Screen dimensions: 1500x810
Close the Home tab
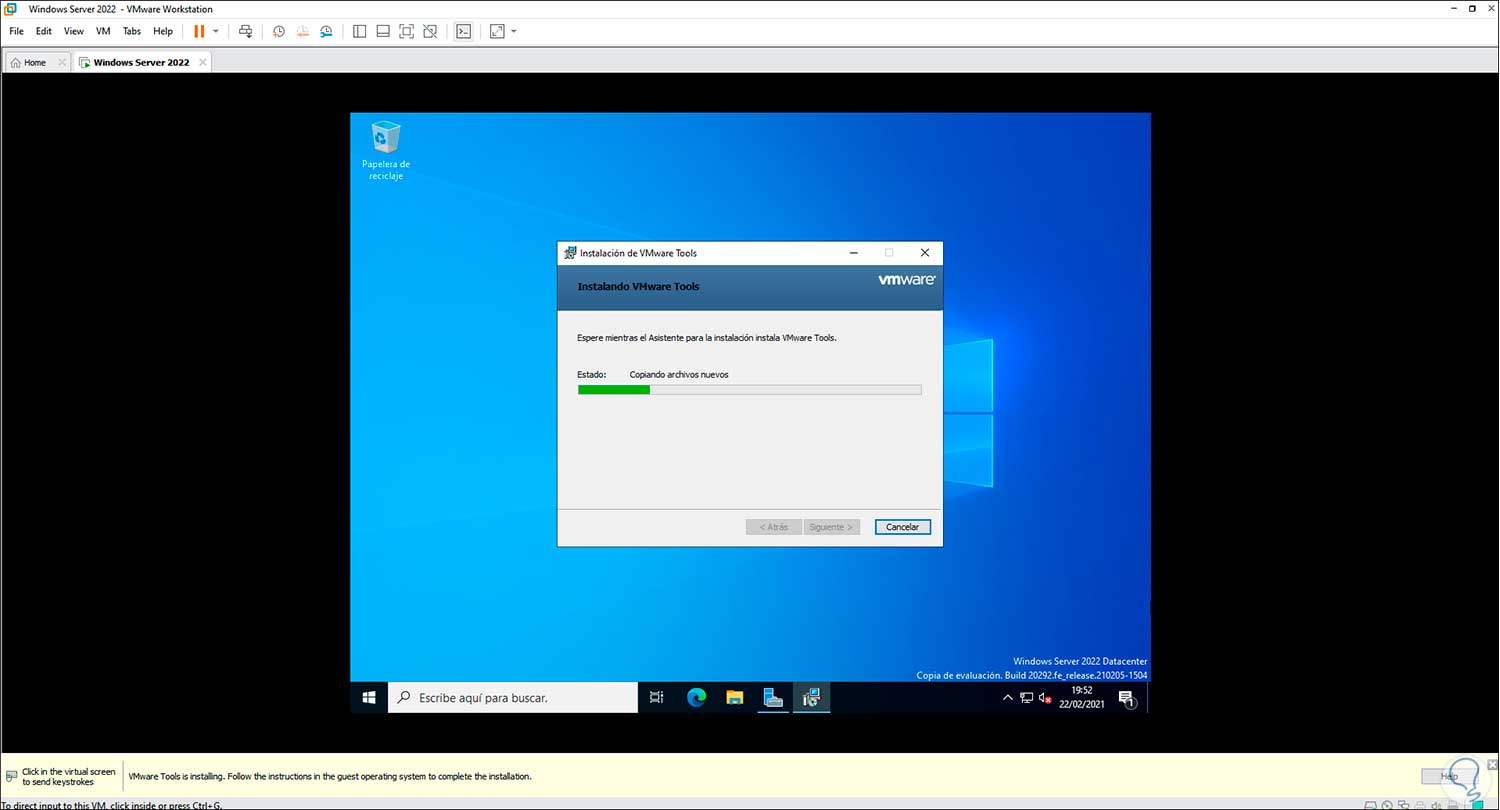62,62
